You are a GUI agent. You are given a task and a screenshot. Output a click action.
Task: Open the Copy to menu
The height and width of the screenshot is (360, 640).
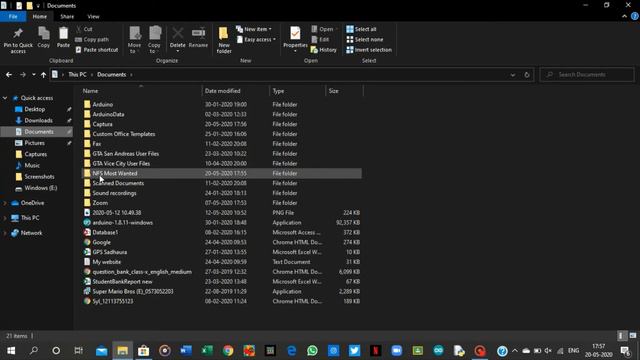(154, 40)
